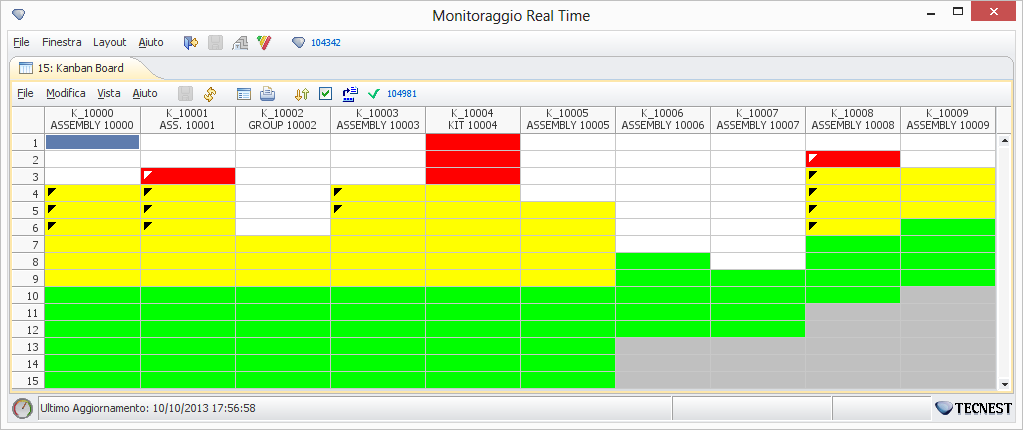Print the Kanban board
Screen dimensions: 1023x430
click(267, 94)
